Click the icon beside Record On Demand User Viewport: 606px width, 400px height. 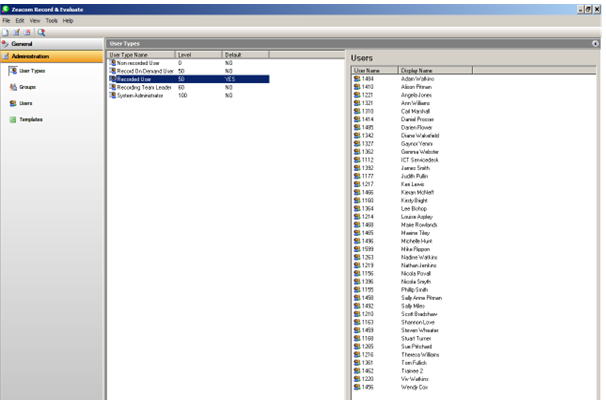point(113,71)
